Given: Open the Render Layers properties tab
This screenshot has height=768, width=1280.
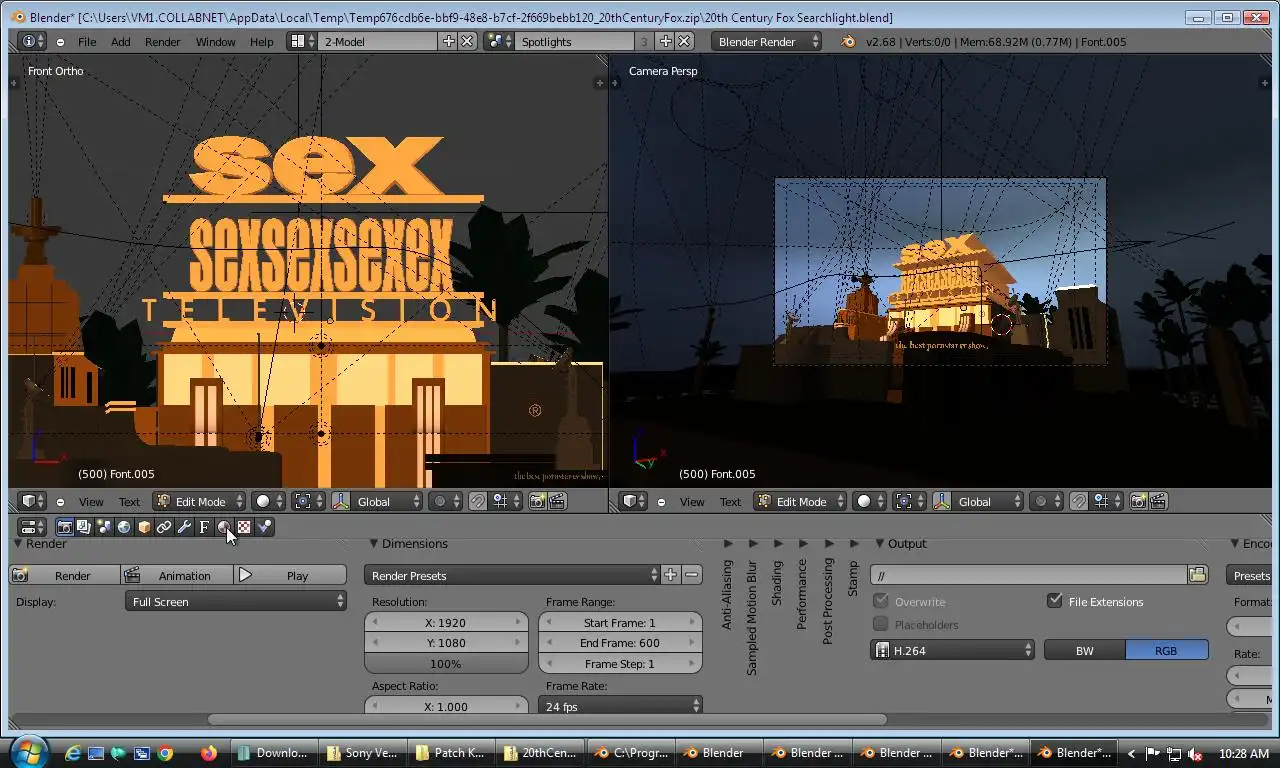Looking at the screenshot, I should [x=84, y=527].
